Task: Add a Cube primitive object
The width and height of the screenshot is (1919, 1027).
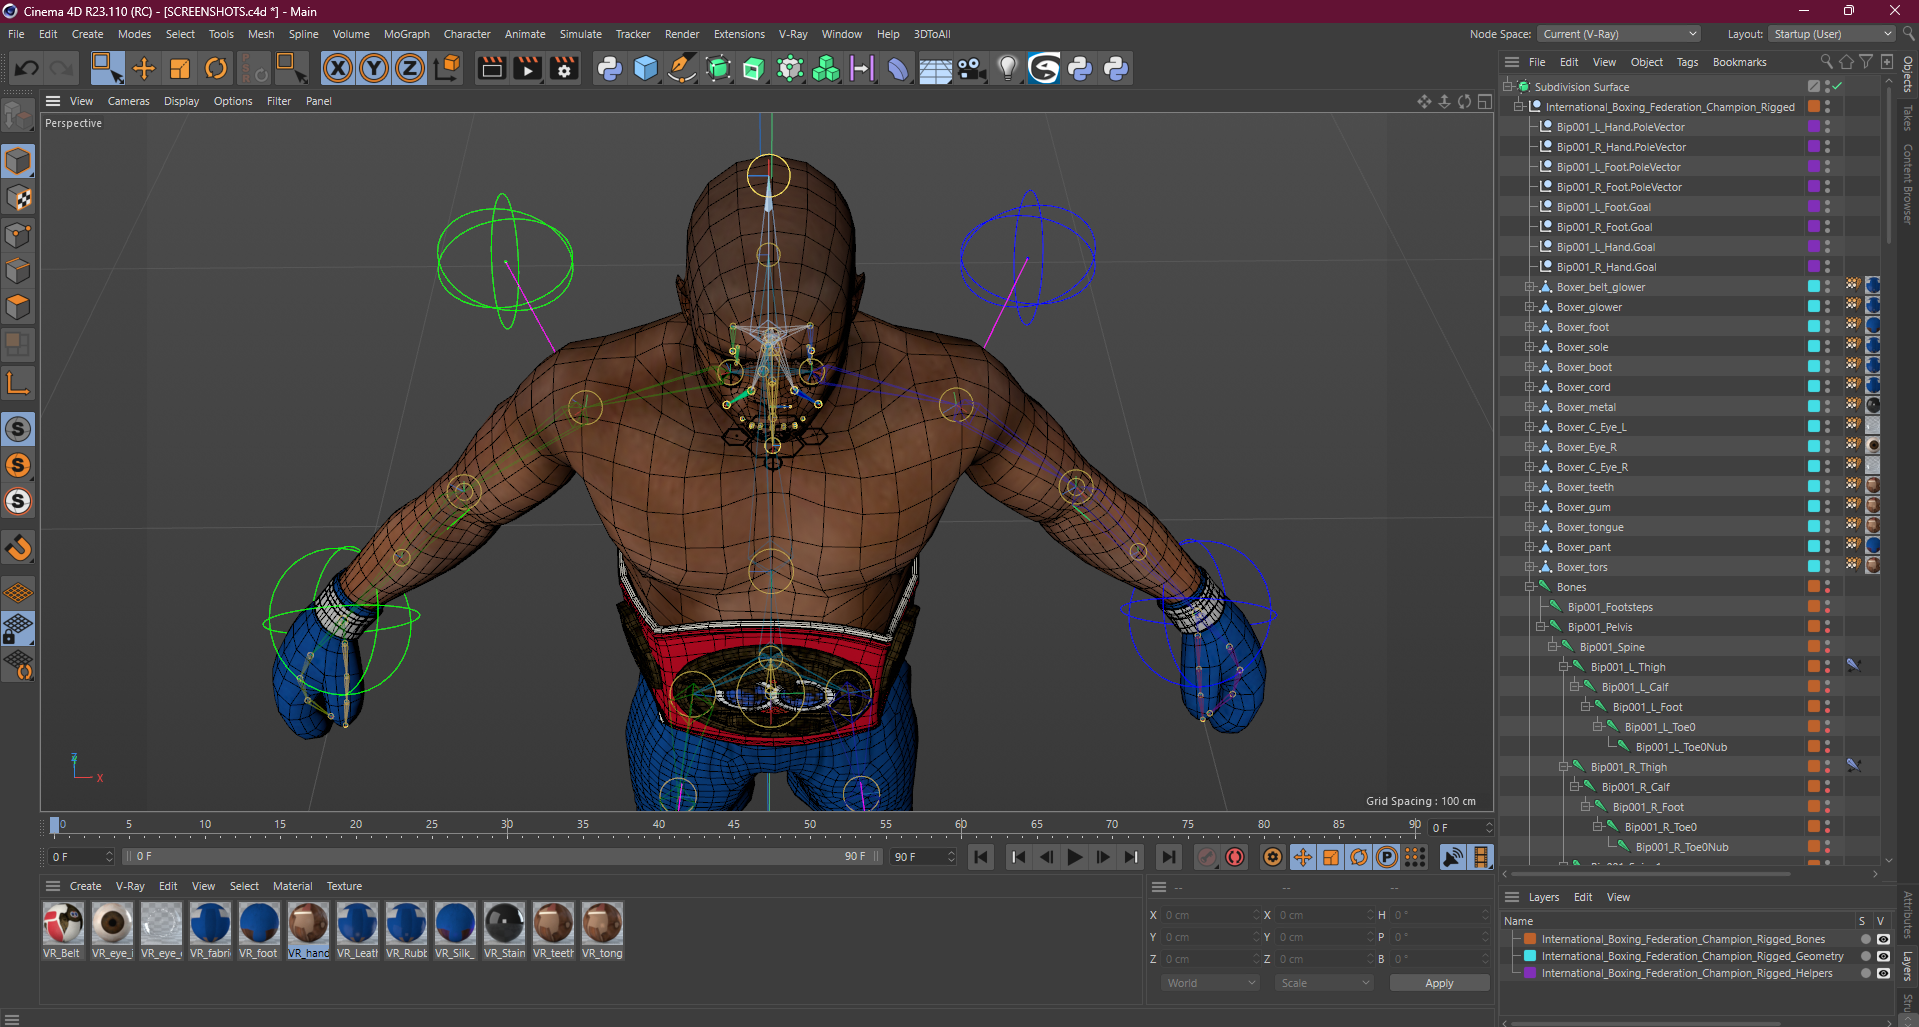Action: (646, 68)
